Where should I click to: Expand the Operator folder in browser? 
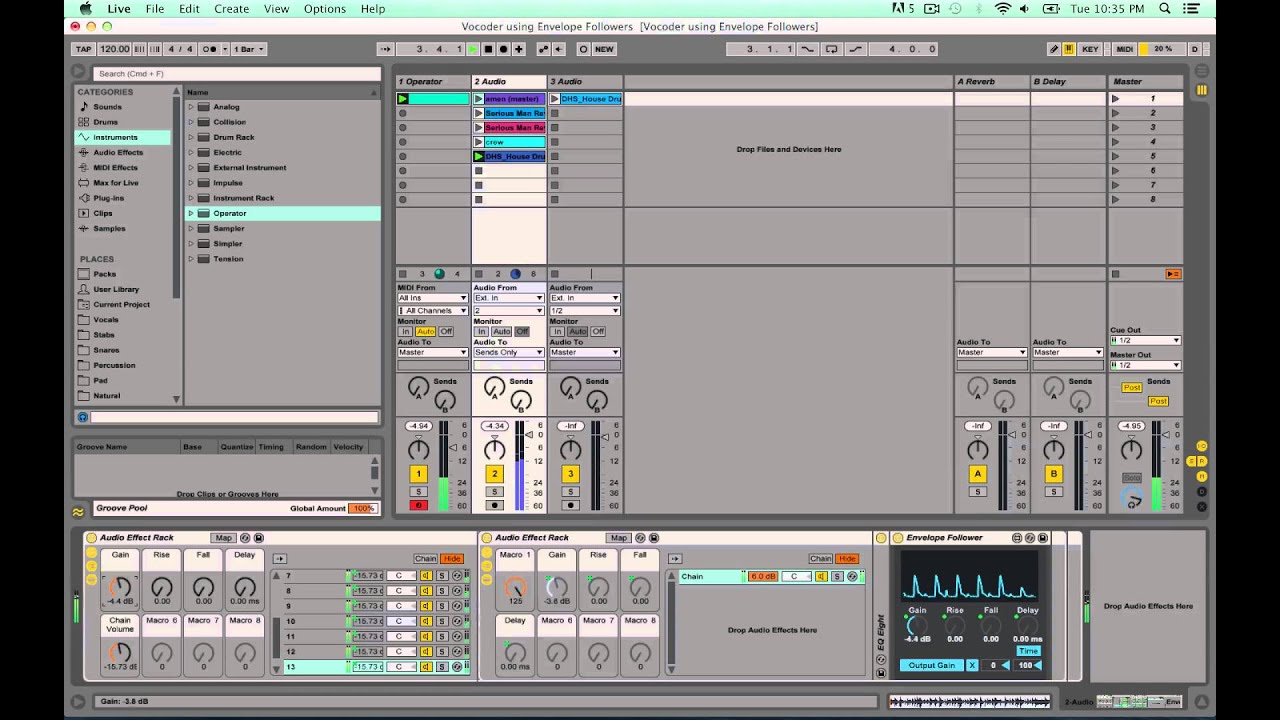pyautogui.click(x=191, y=213)
